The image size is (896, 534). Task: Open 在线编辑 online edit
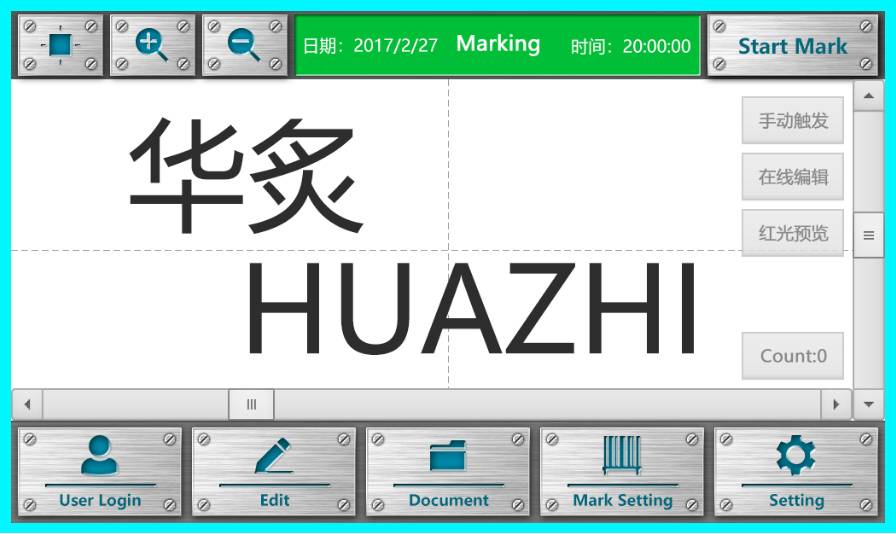pos(793,177)
